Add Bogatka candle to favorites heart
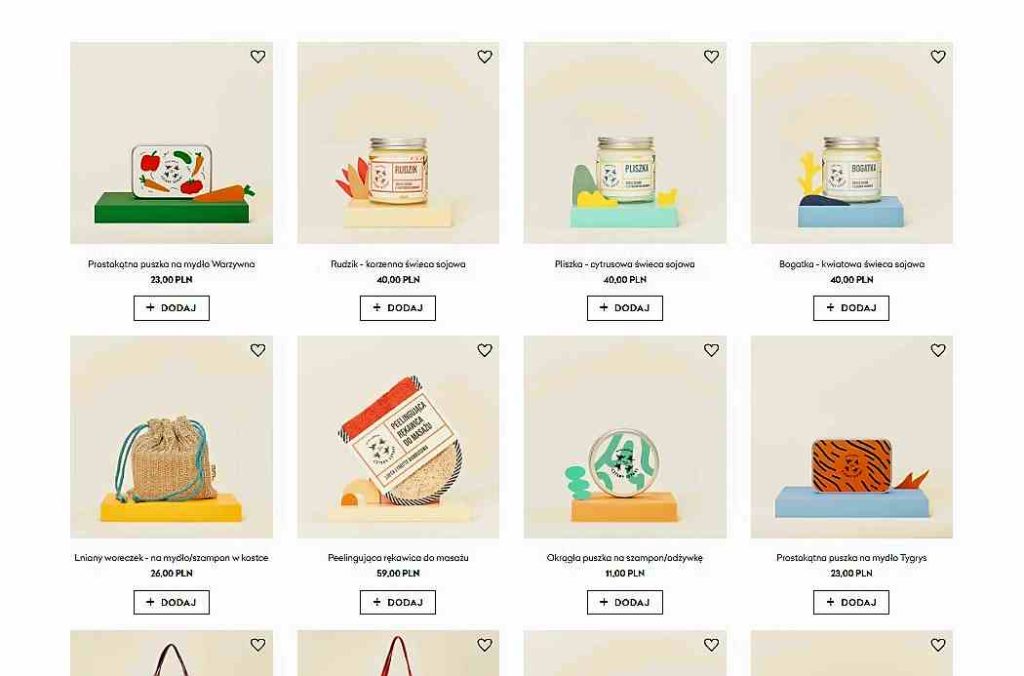The image size is (1024, 676). tap(938, 57)
